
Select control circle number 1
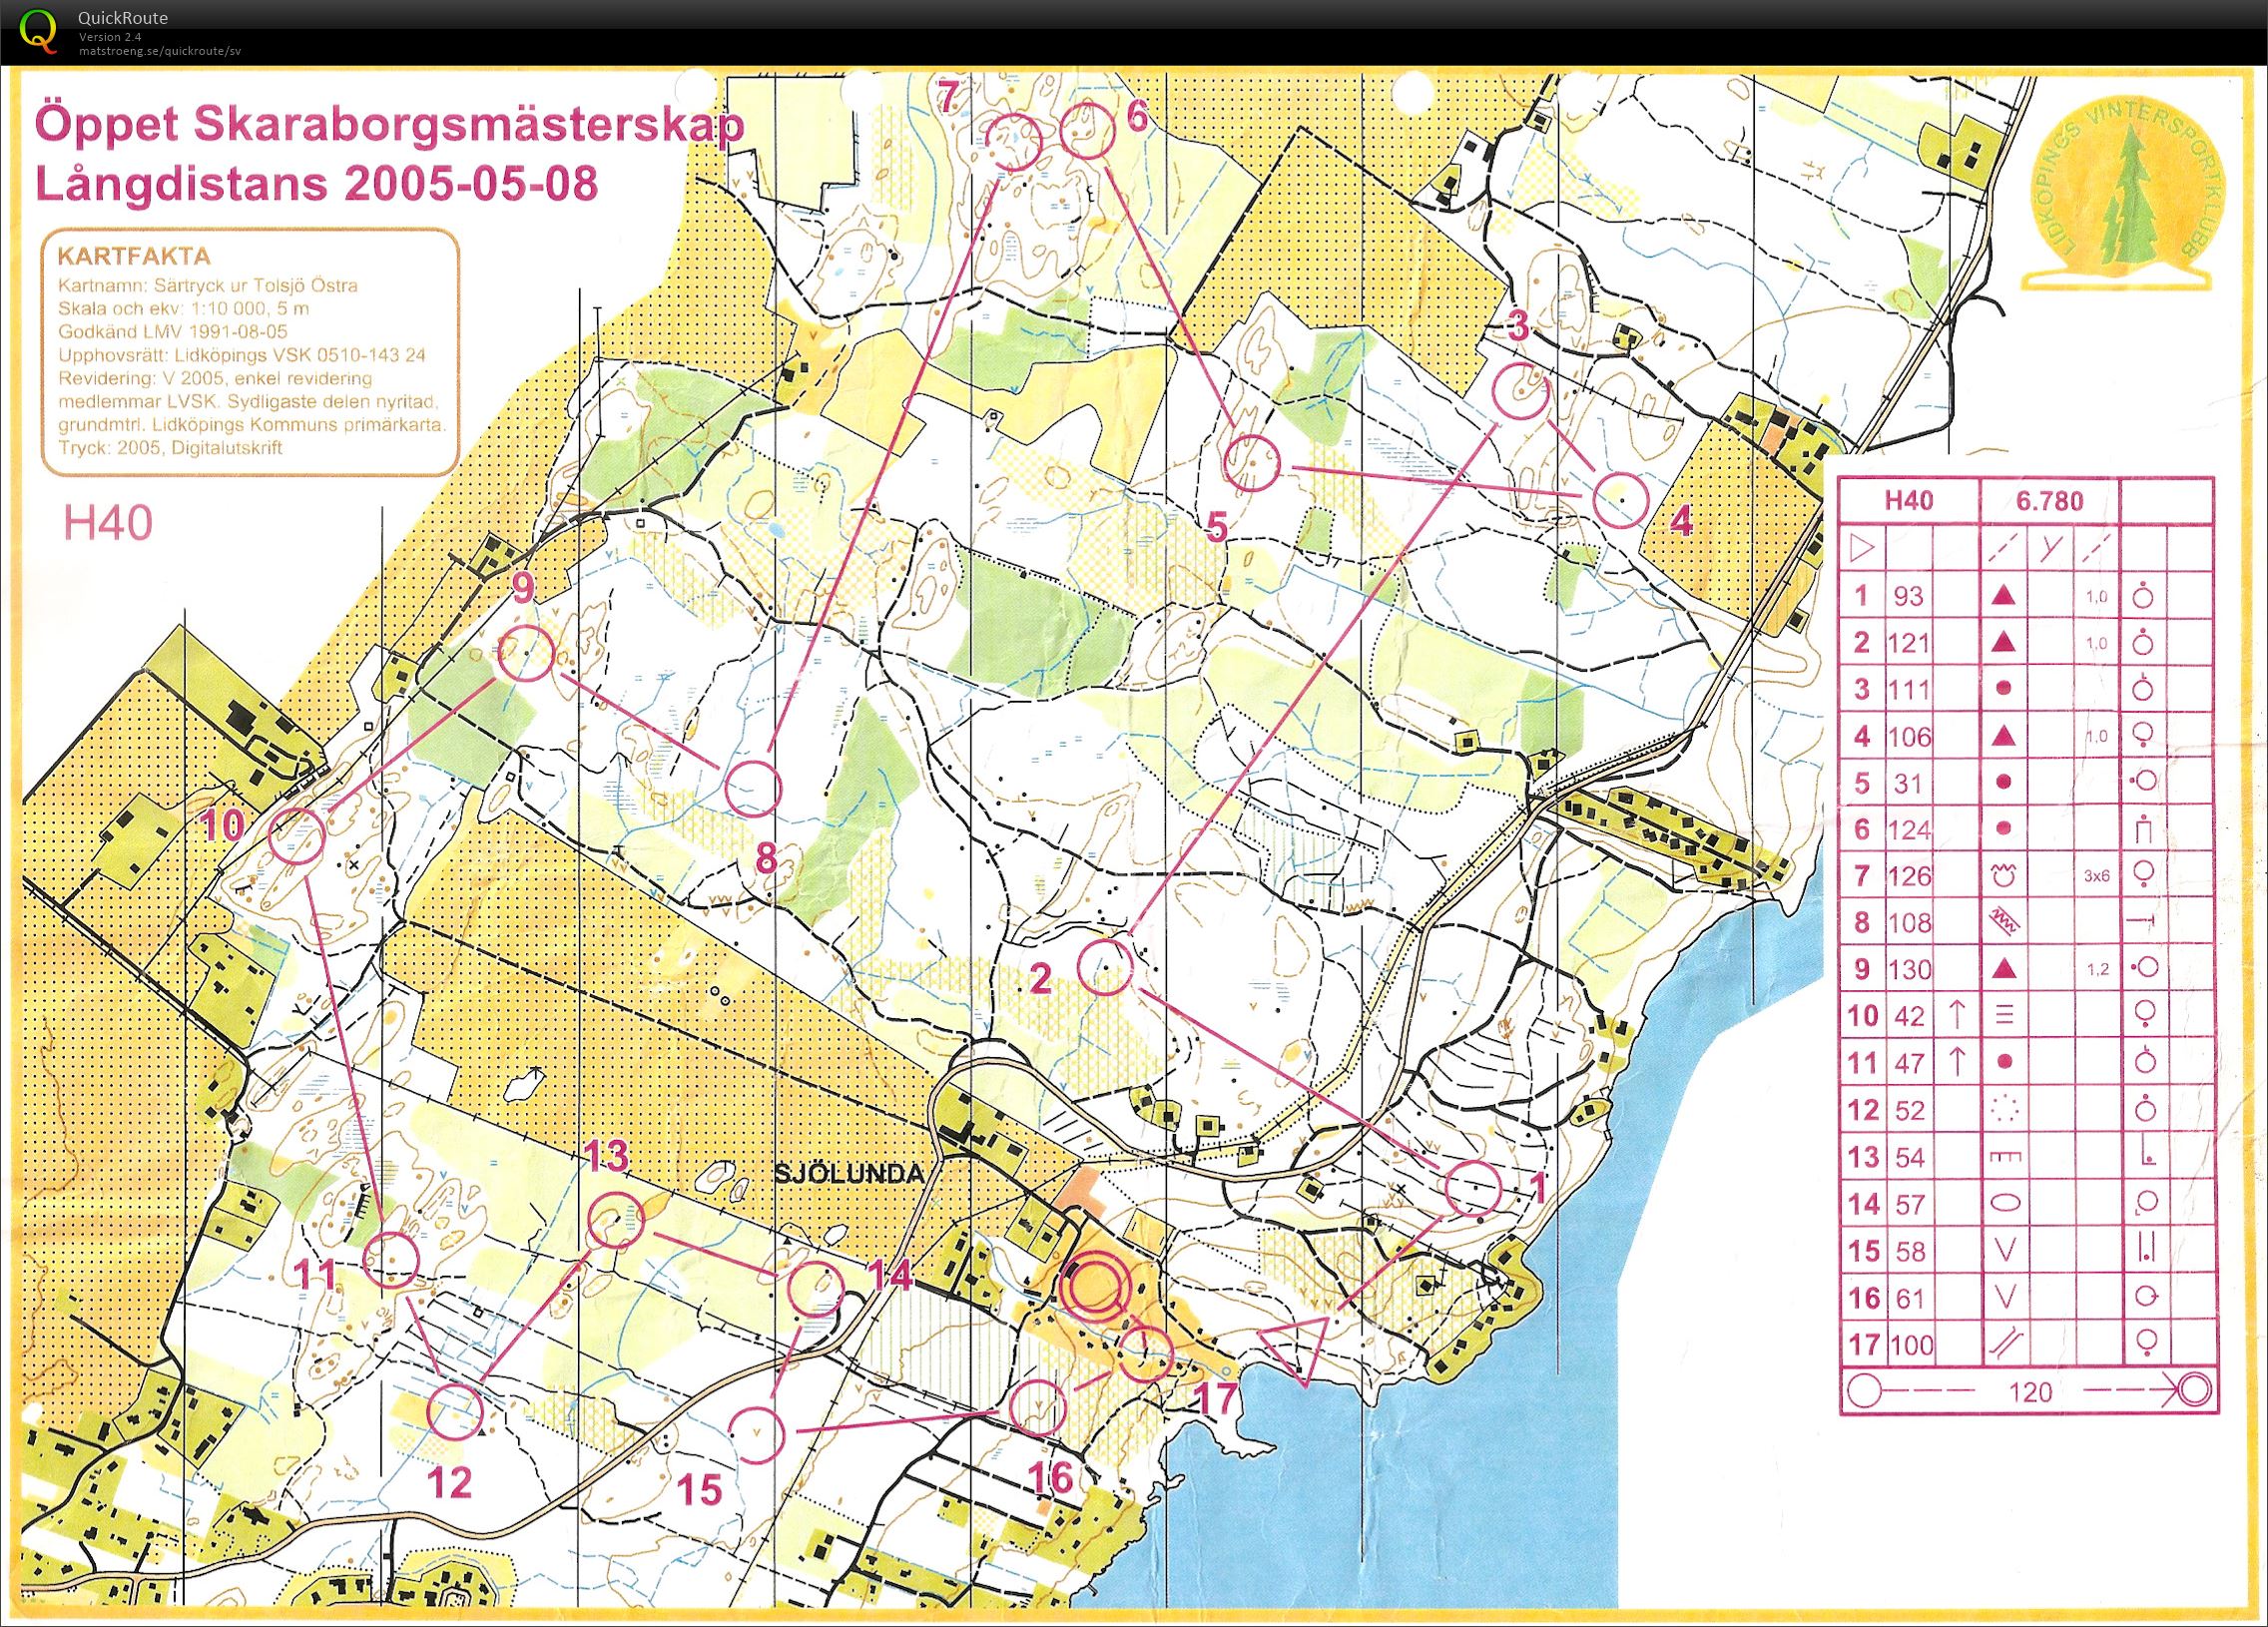[1474, 1189]
